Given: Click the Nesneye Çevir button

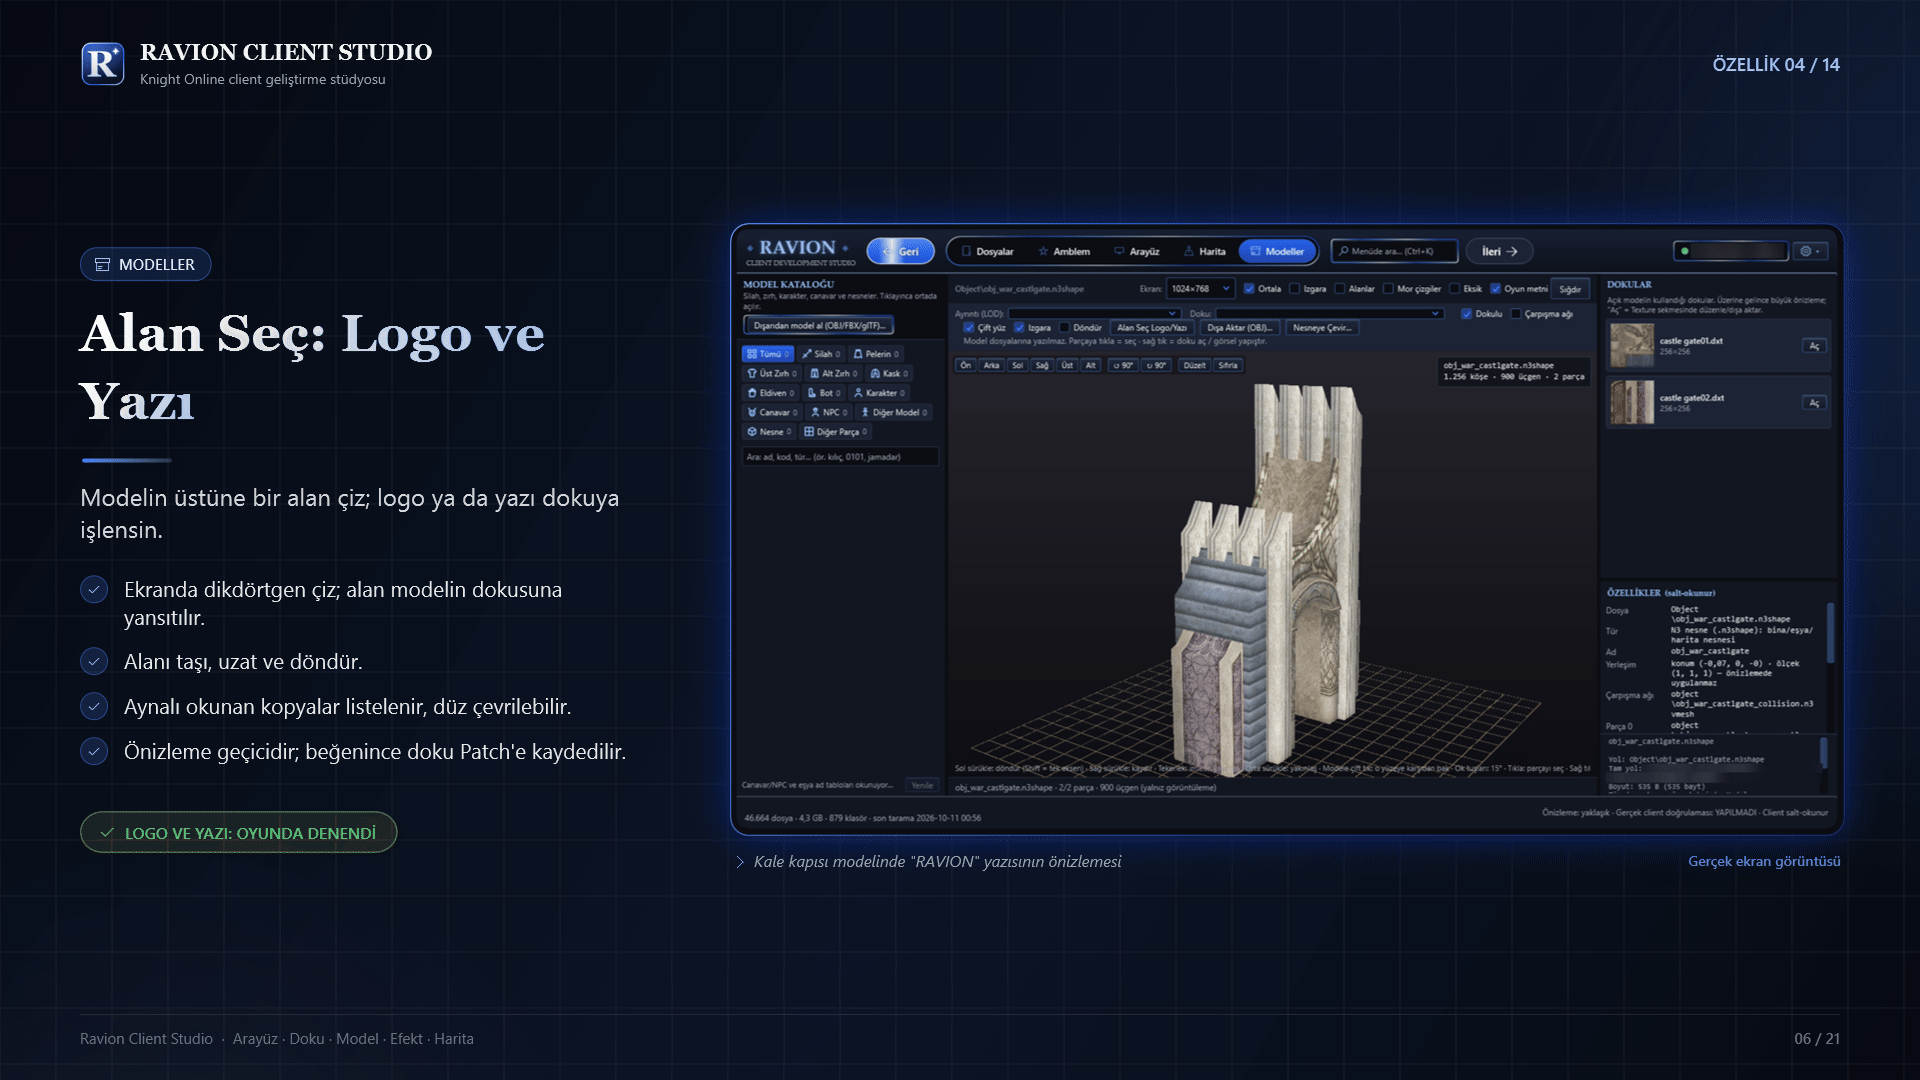Looking at the screenshot, I should pyautogui.click(x=1322, y=328).
